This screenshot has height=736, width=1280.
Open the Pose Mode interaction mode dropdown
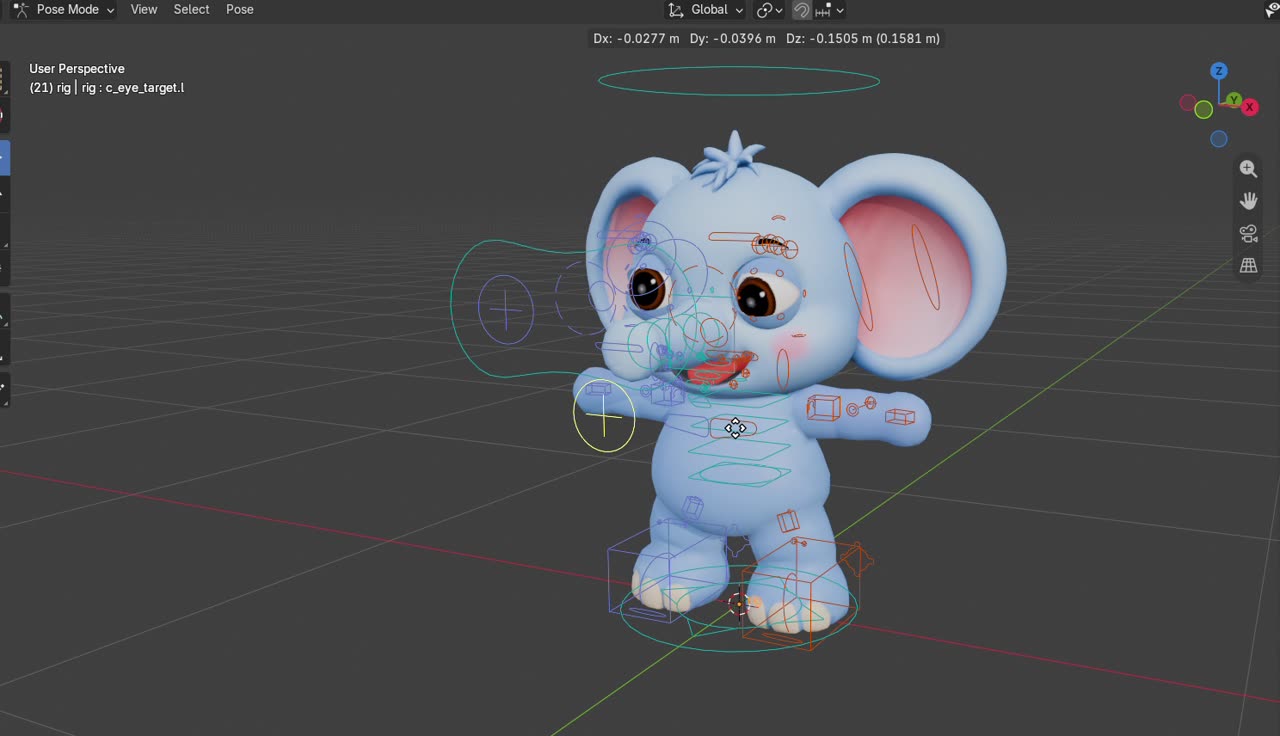point(62,9)
